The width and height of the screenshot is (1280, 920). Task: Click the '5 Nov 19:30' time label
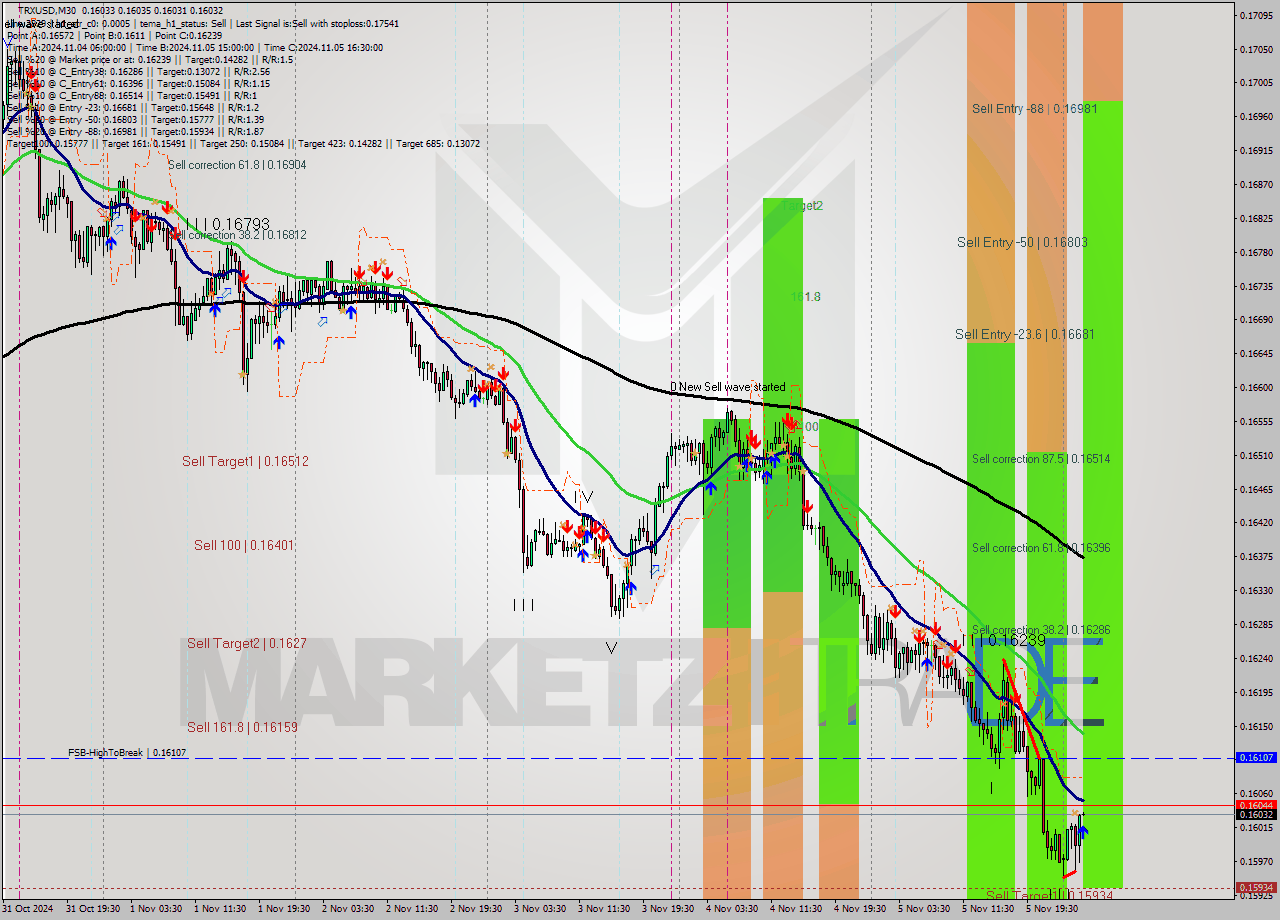(x=1051, y=909)
